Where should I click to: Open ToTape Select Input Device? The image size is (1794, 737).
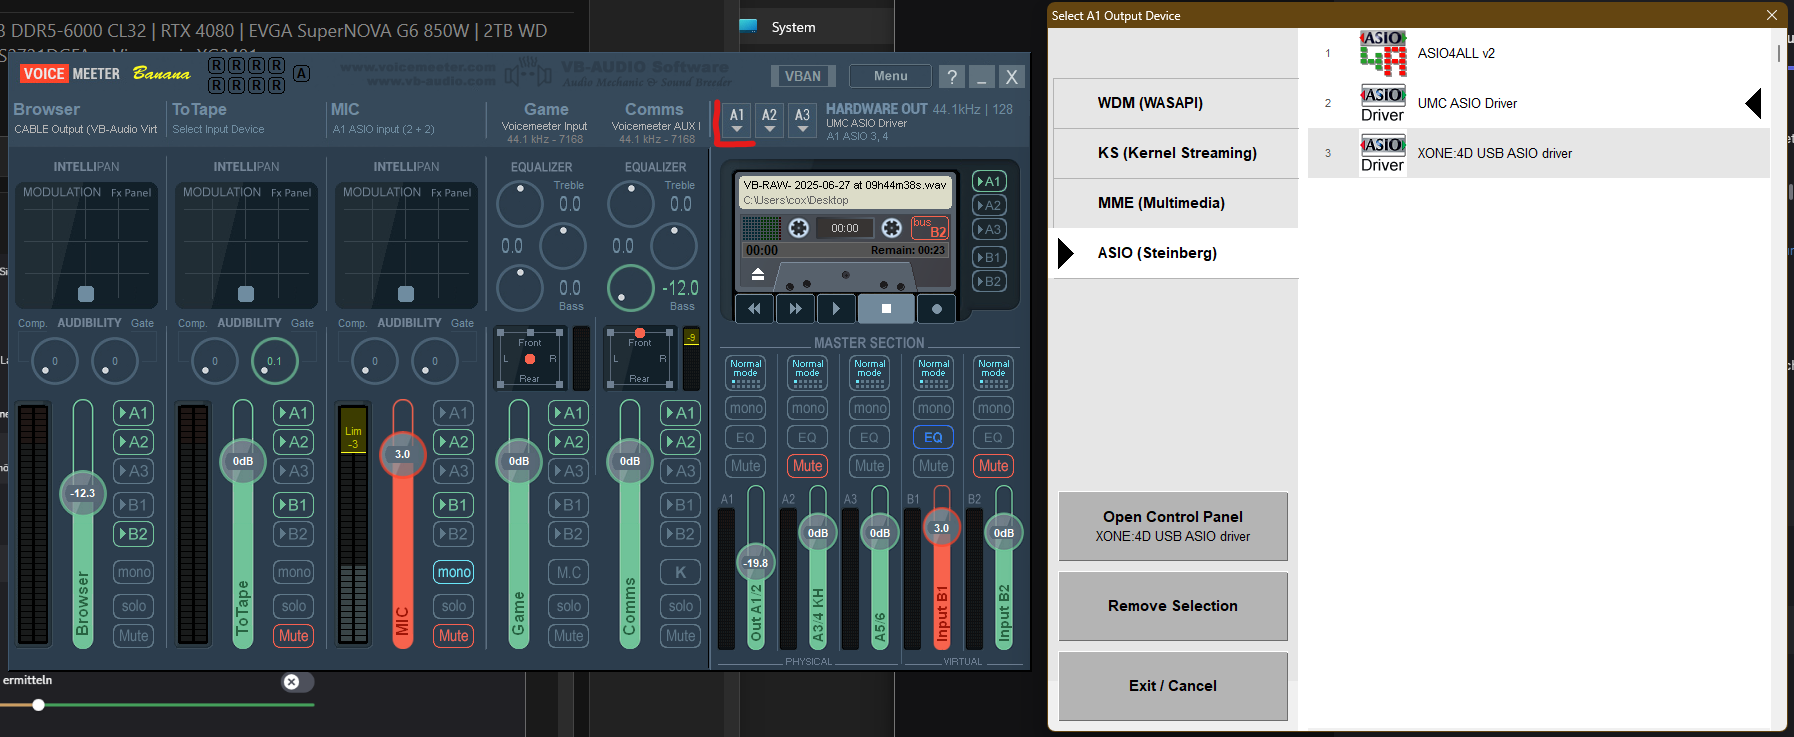218,129
